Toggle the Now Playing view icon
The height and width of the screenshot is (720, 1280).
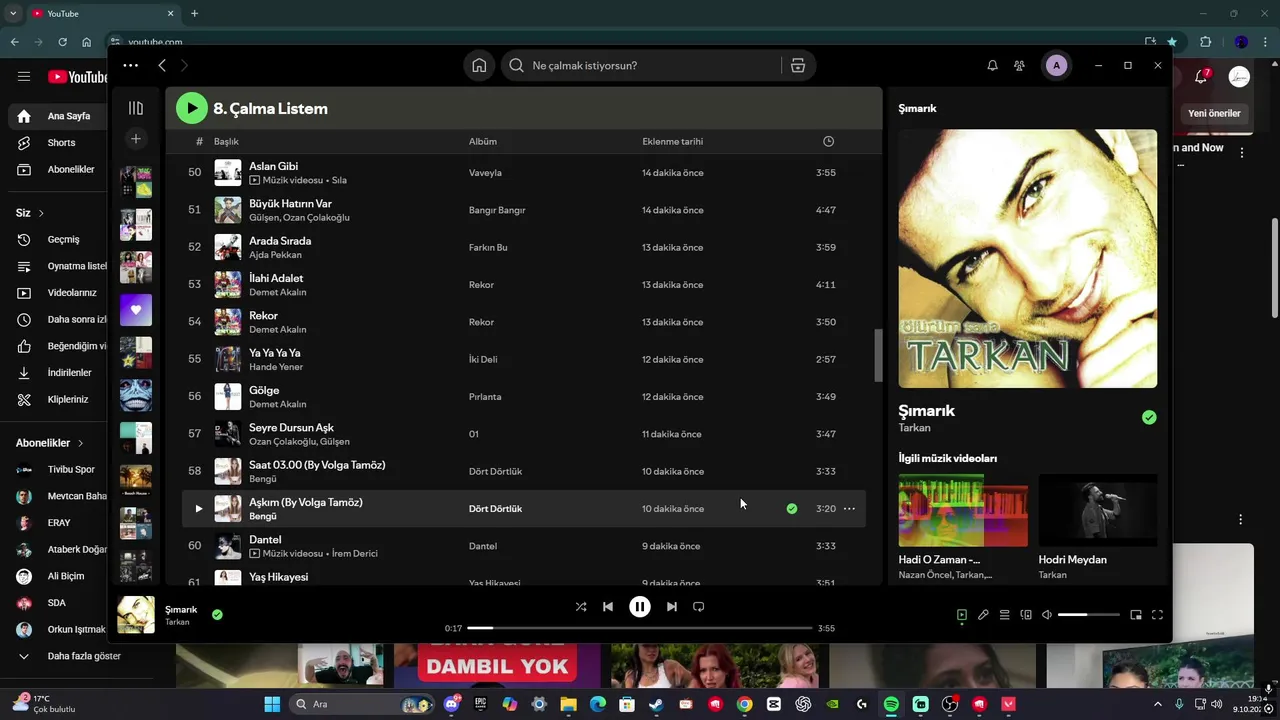962,615
